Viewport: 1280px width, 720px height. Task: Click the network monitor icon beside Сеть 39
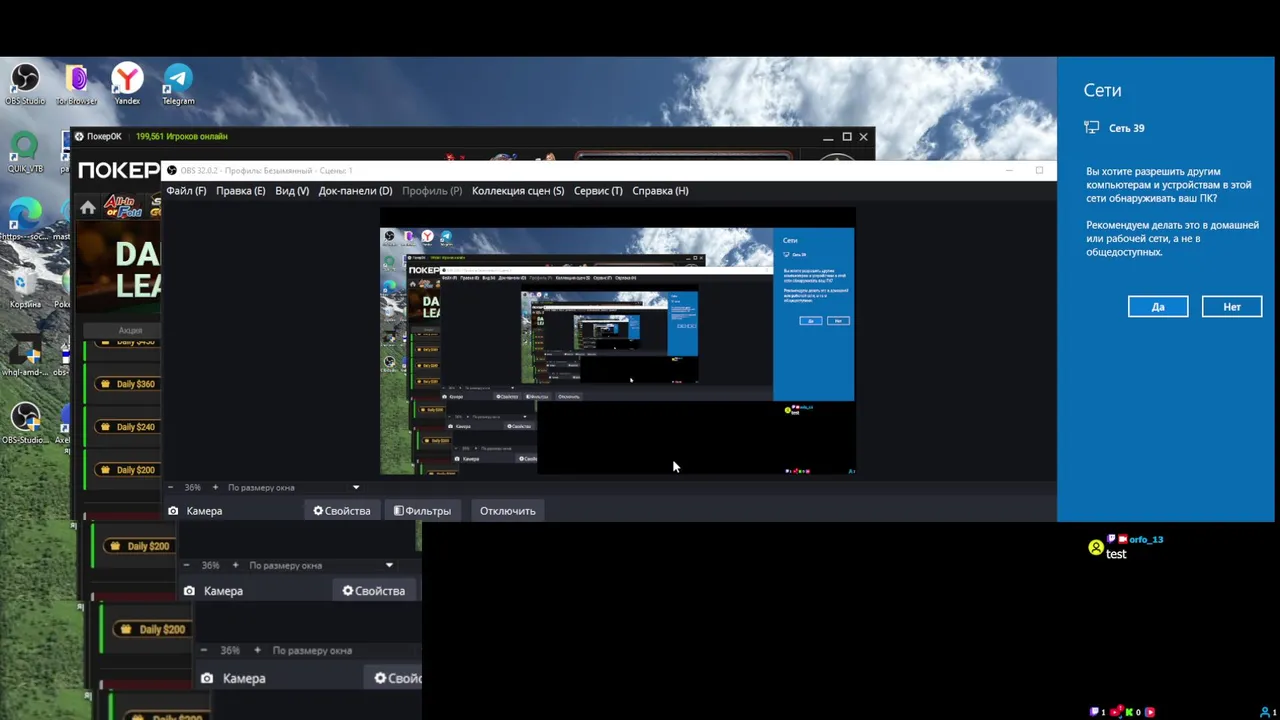(x=1092, y=128)
